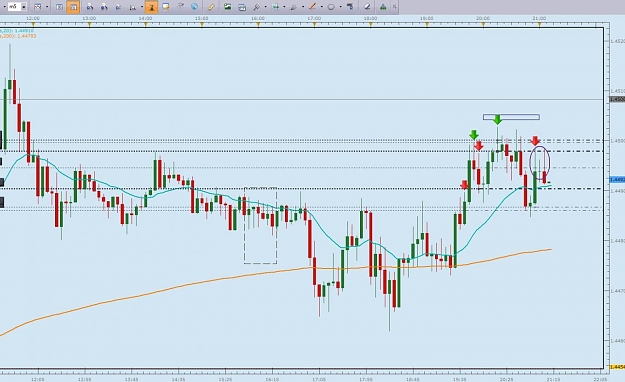
Task: Click the 12:00 time marker on top axis
Action: [x=33, y=18]
